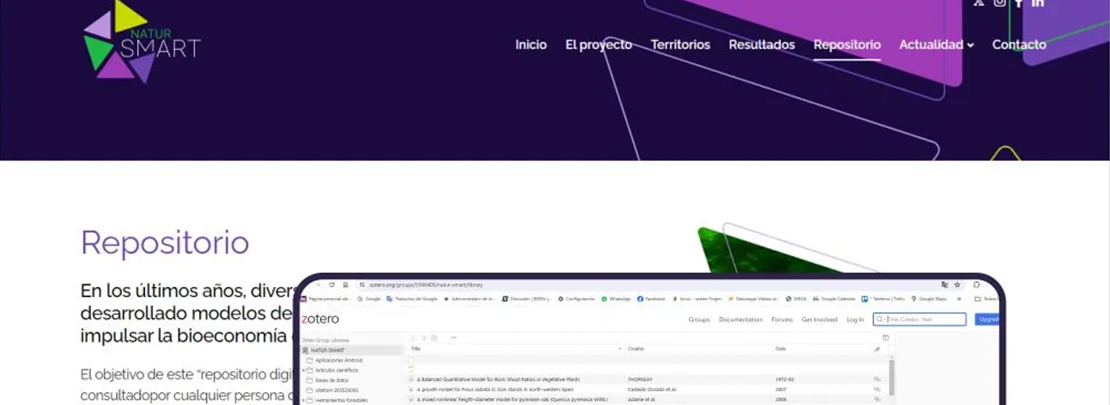Open the Instagram social icon
The width and height of the screenshot is (1110, 405).
coord(999,3)
